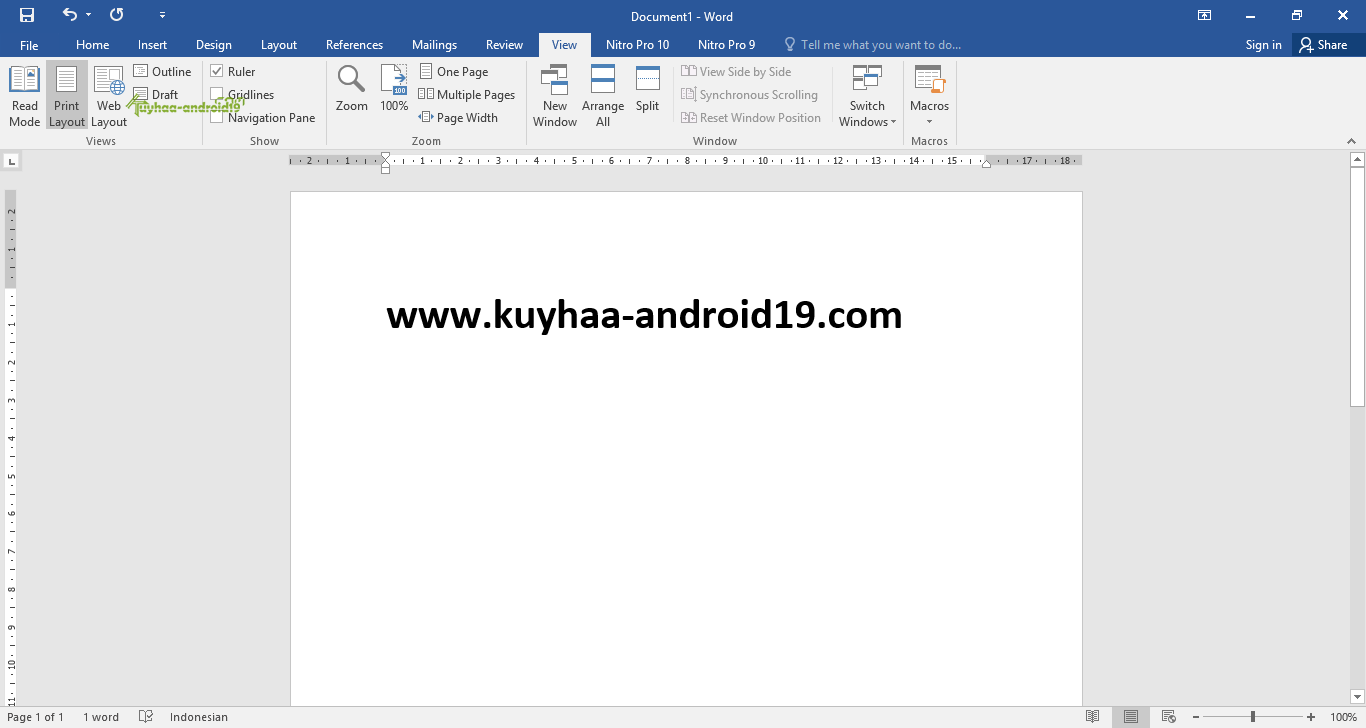Open Customize Quick Access Toolbar dropdown

pyautogui.click(x=163, y=15)
